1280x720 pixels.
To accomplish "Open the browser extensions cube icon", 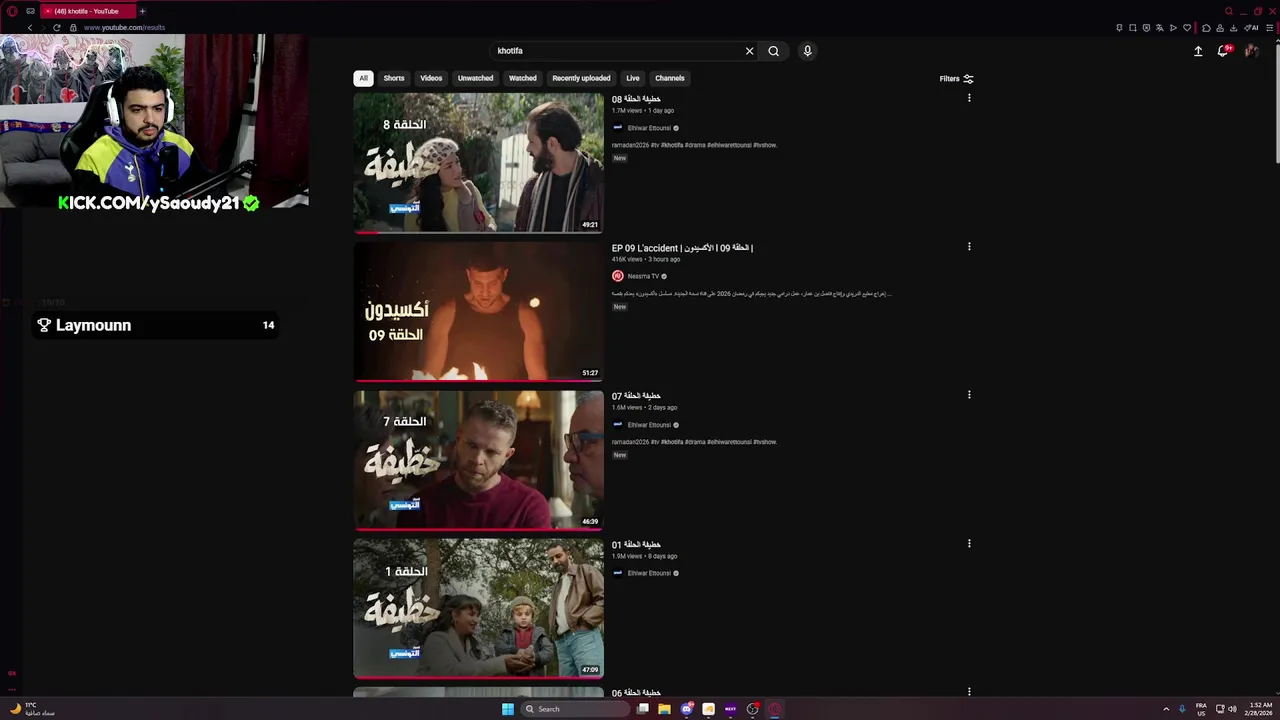I will pyautogui.click(x=1206, y=27).
